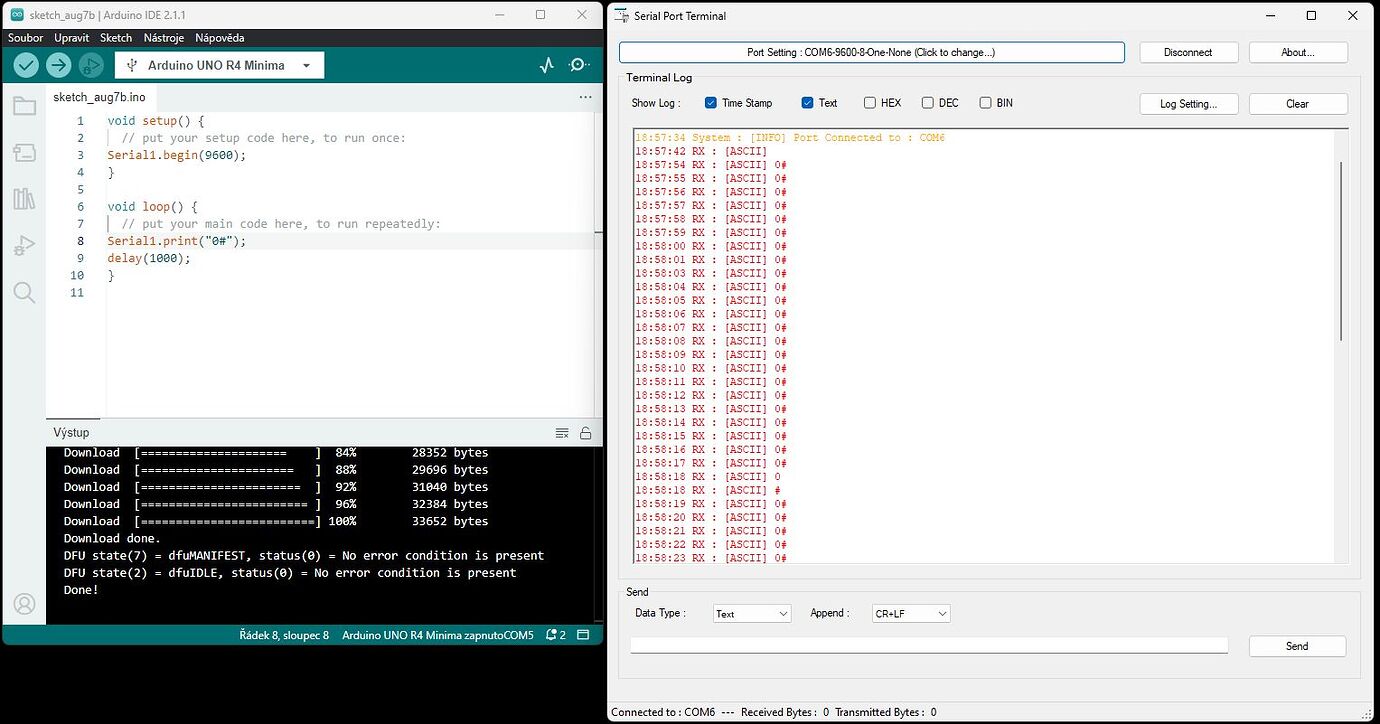Click the void loop() code line

tap(152, 207)
